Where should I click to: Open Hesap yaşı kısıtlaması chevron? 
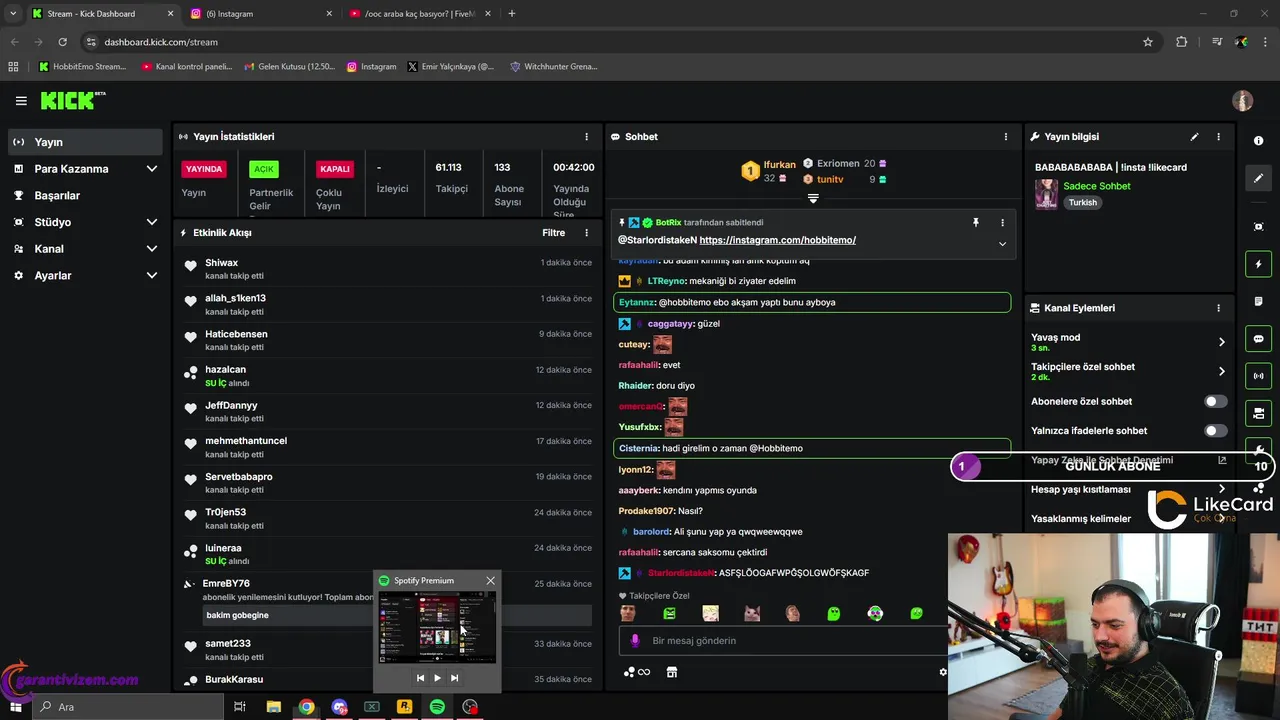pos(1221,489)
